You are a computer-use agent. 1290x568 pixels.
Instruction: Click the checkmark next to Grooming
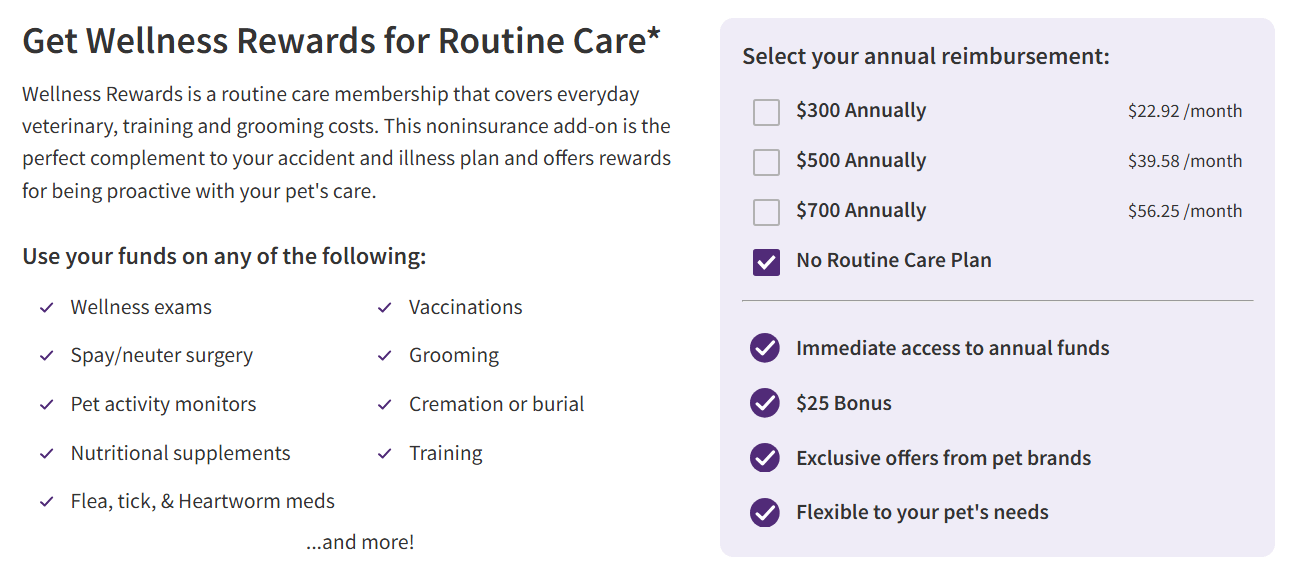tap(385, 356)
